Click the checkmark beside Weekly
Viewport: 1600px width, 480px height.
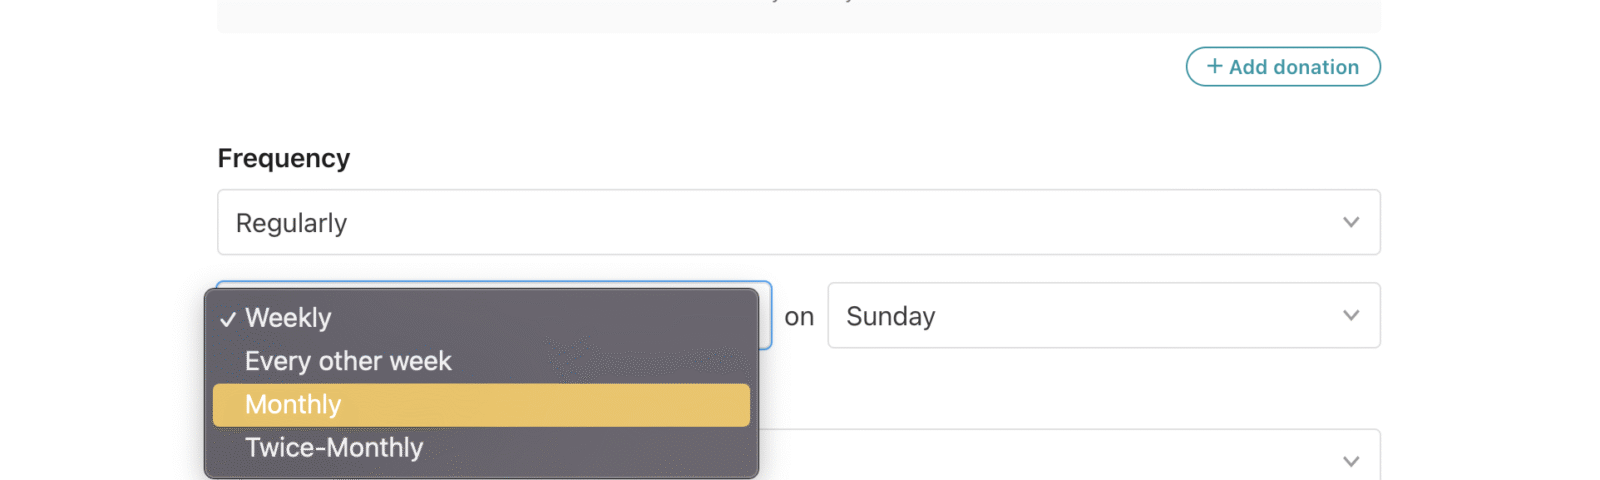(x=228, y=319)
